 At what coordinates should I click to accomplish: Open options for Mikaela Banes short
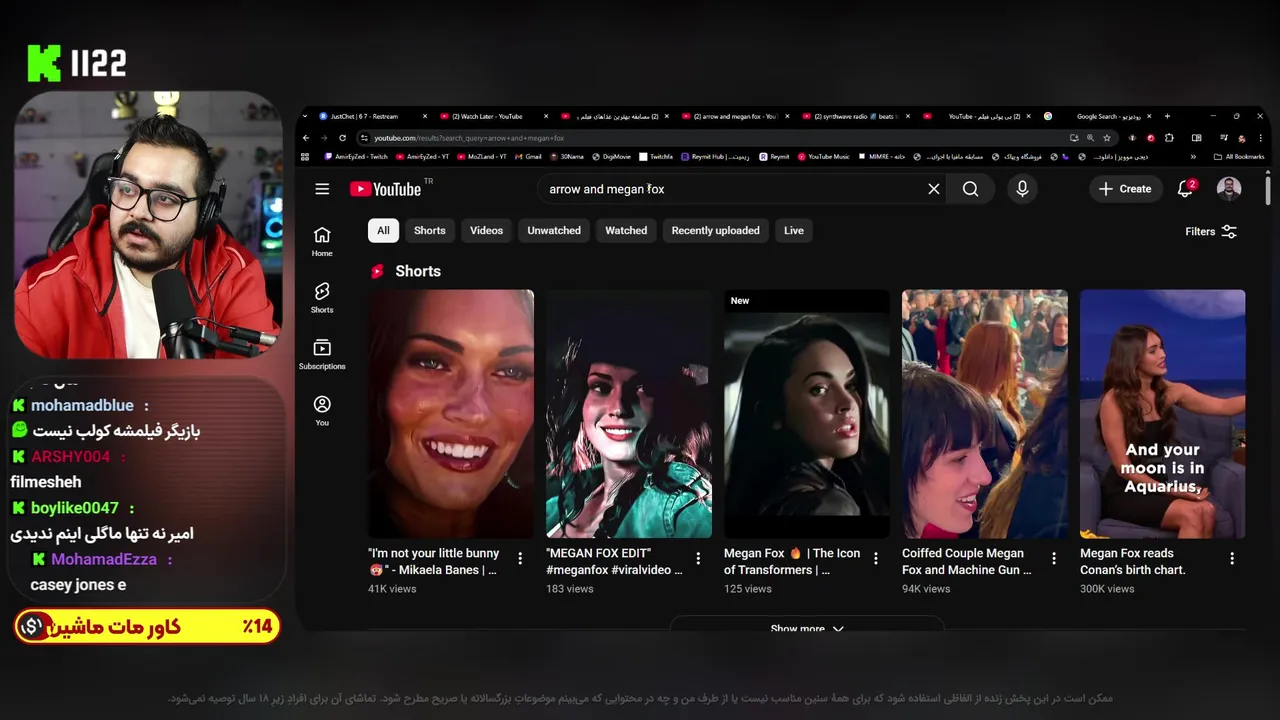click(520, 558)
